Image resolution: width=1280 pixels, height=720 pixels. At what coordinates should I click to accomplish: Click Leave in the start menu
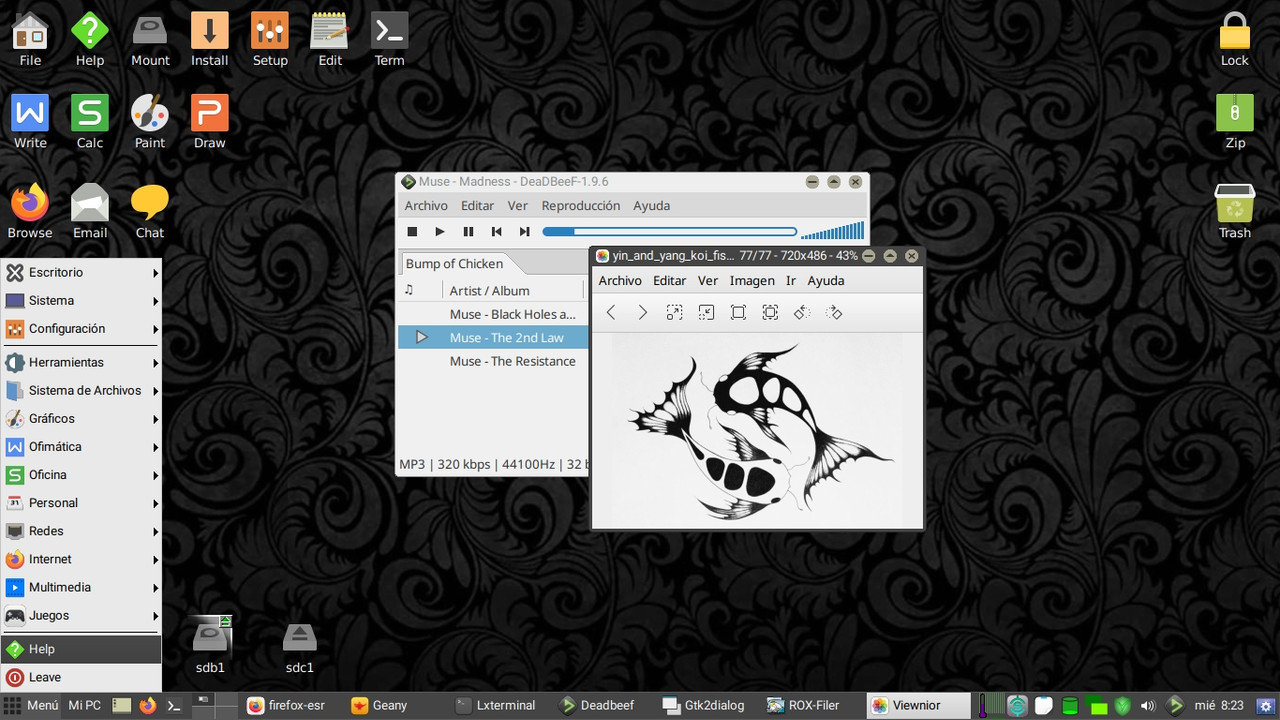click(81, 677)
